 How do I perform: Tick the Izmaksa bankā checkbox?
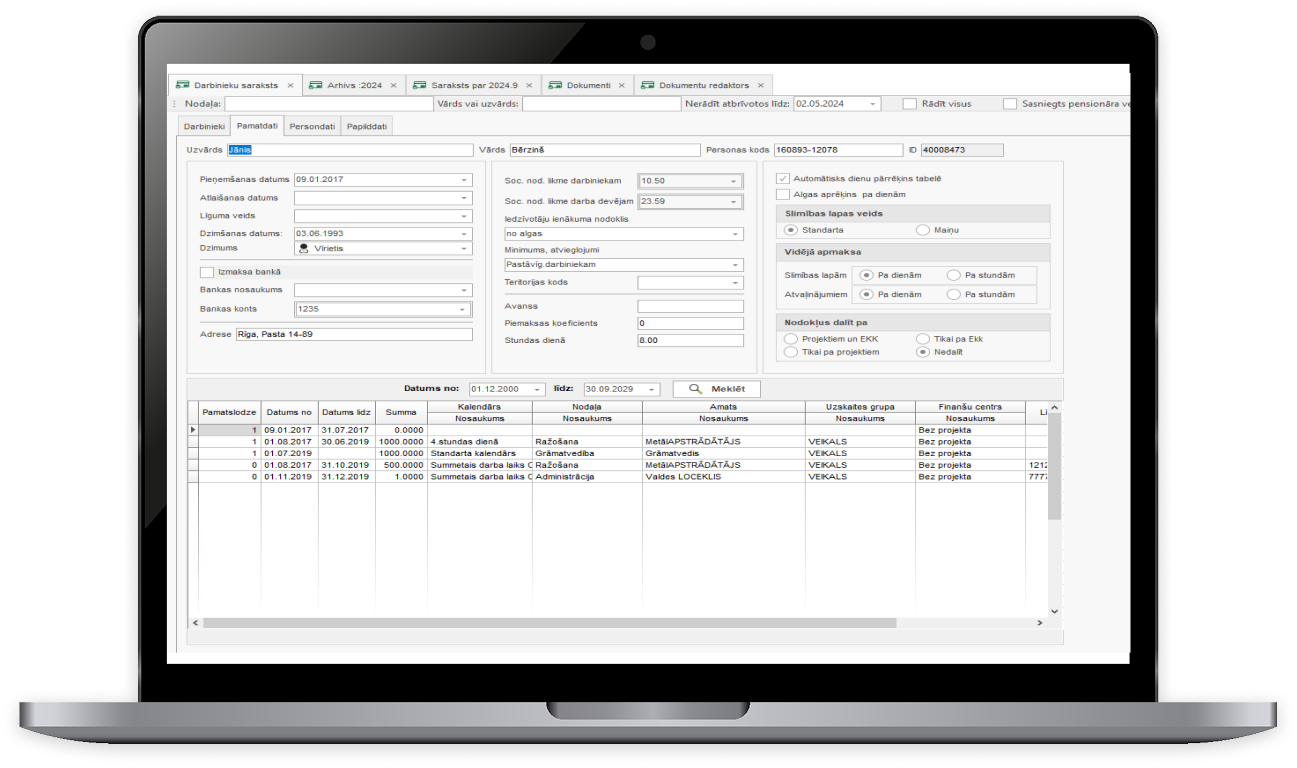pos(207,272)
